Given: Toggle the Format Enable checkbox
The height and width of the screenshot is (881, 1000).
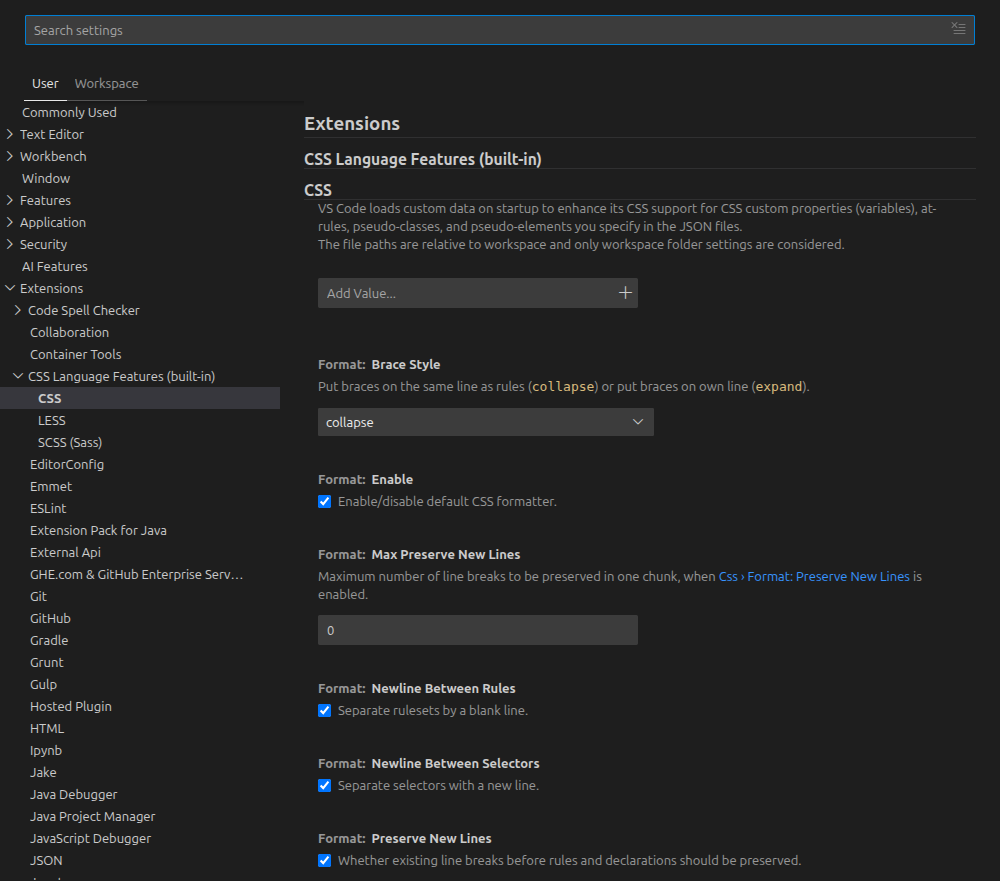Looking at the screenshot, I should (x=325, y=501).
